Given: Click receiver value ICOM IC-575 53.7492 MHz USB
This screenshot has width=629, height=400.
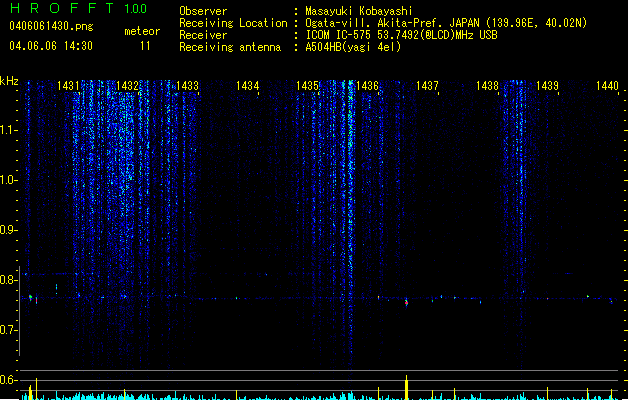Looking at the screenshot, I should 402,35.
